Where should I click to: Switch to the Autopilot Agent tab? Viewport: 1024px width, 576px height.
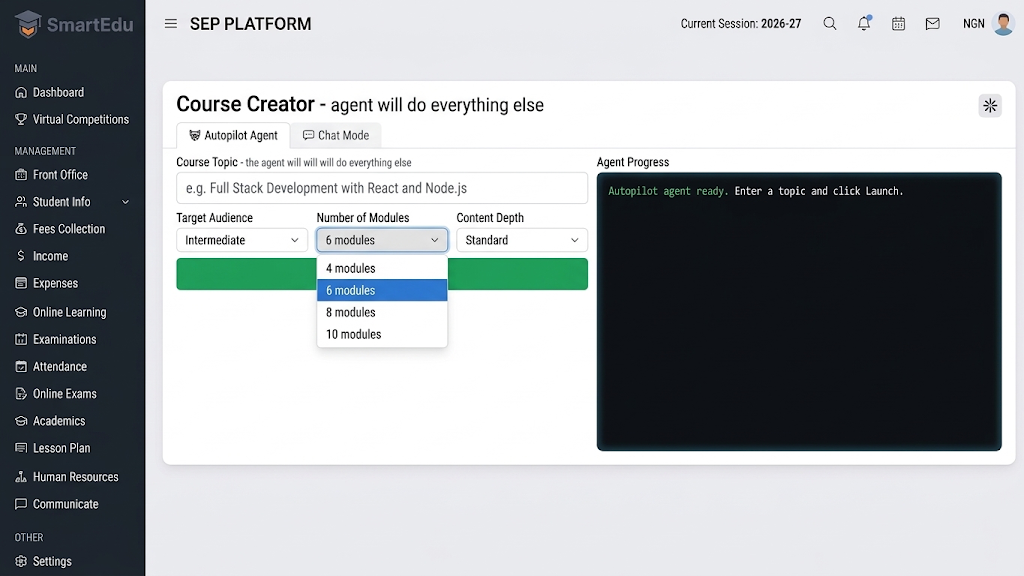(233, 135)
